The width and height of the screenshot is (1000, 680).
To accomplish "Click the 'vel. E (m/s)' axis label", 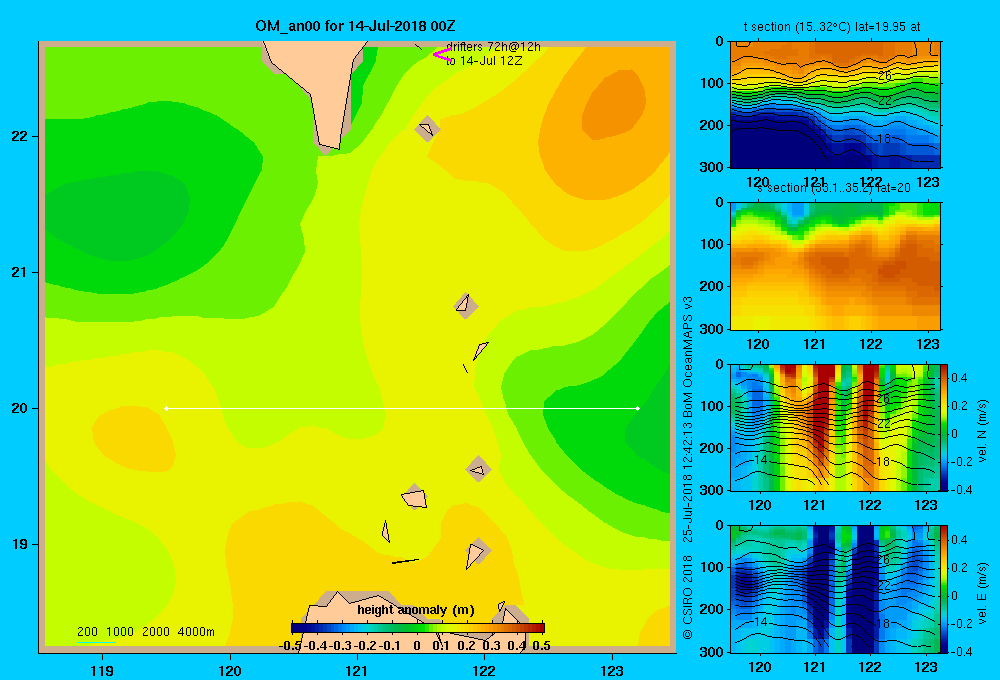I will [983, 593].
